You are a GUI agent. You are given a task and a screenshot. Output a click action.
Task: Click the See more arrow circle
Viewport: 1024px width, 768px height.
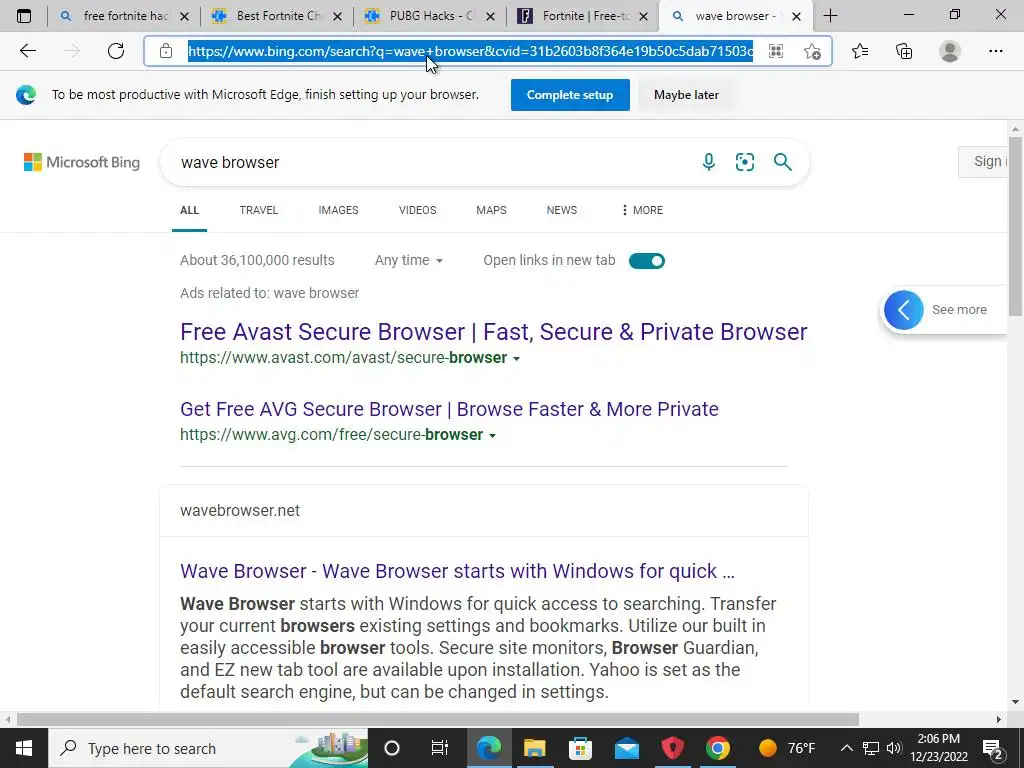point(904,310)
